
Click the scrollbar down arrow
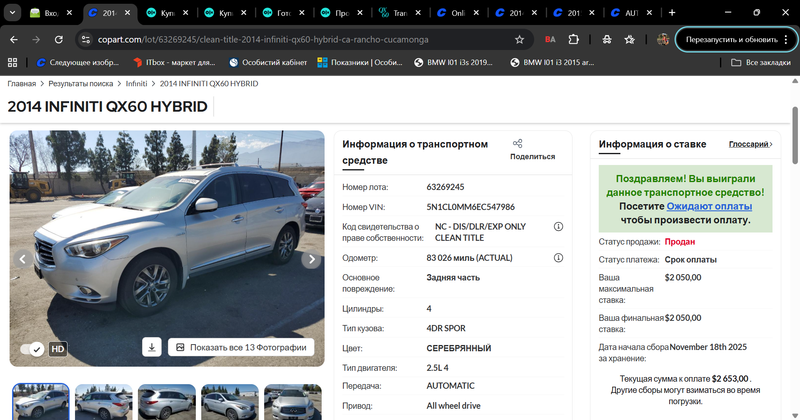795,415
